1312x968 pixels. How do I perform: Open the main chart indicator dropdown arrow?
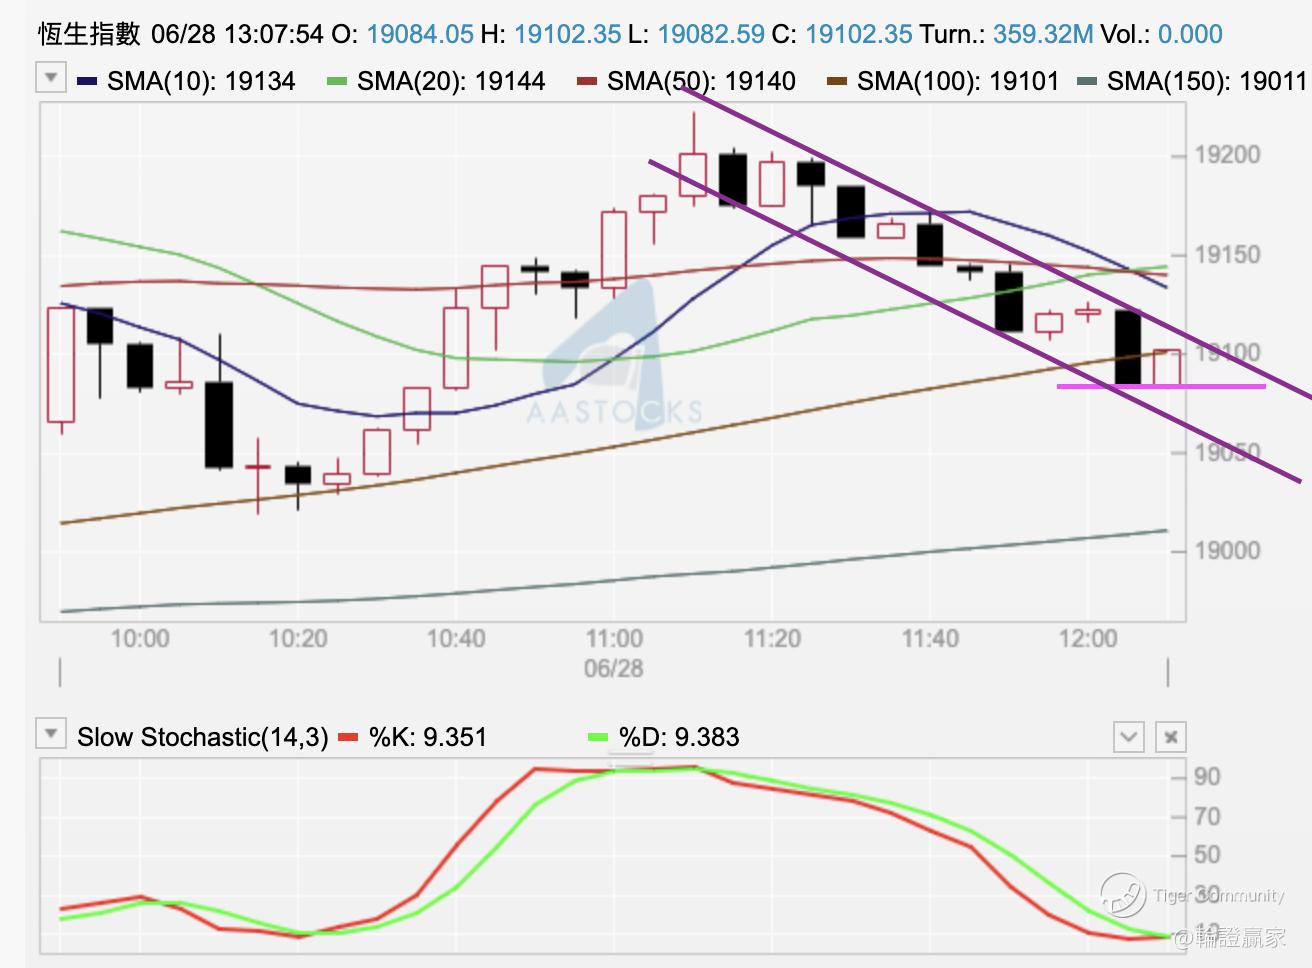(x=51, y=77)
